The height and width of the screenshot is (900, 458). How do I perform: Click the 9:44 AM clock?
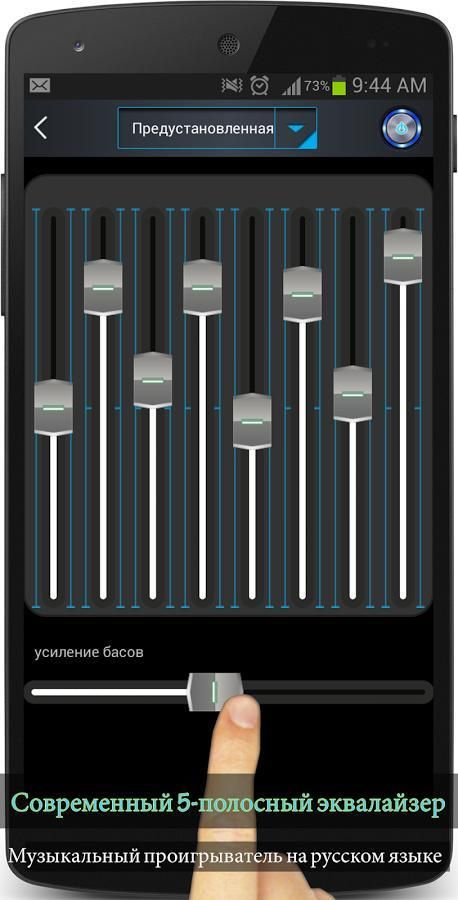[x=389, y=86]
